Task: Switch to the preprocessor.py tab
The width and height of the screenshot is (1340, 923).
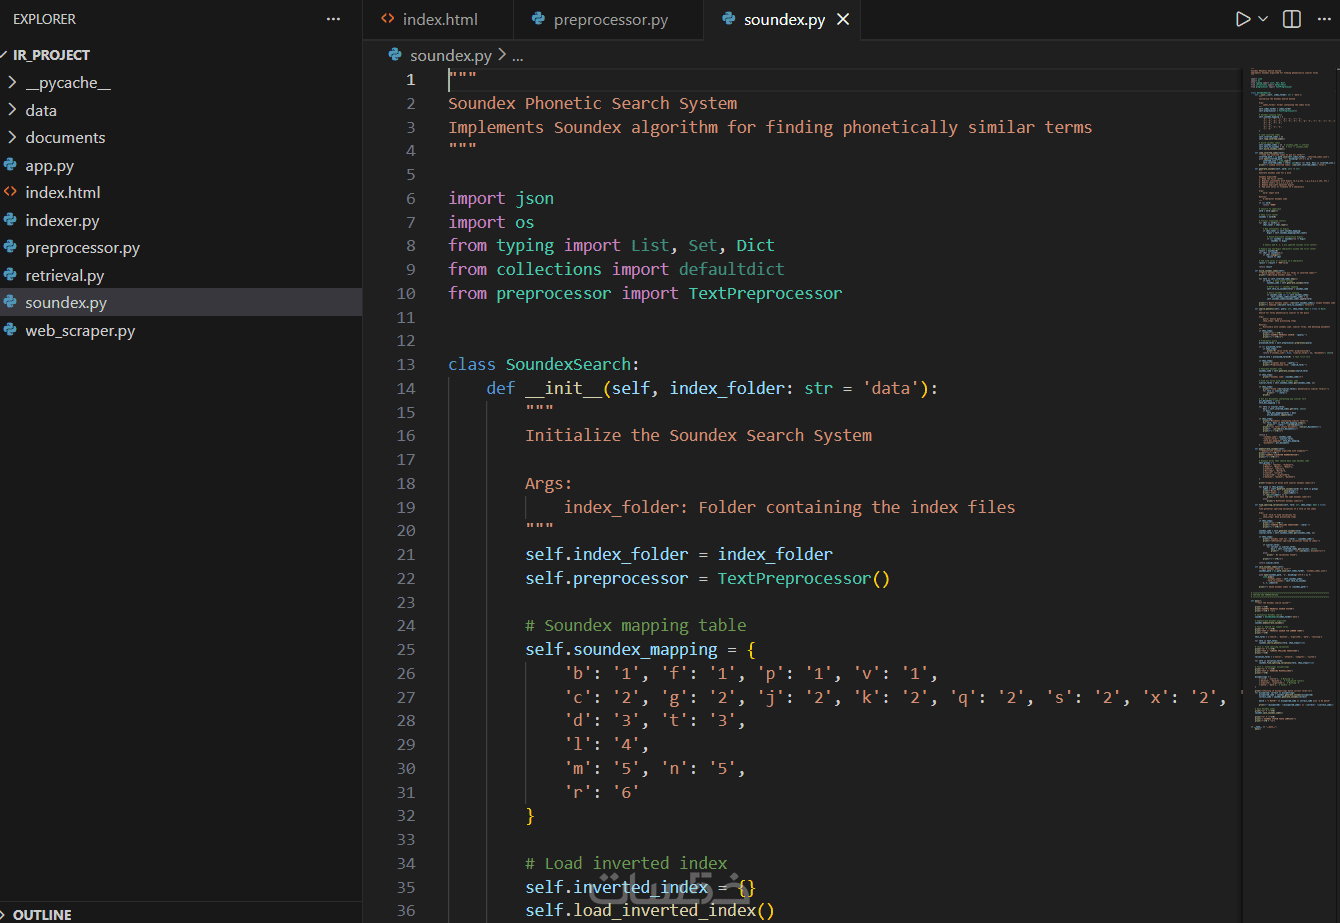Action: point(610,20)
